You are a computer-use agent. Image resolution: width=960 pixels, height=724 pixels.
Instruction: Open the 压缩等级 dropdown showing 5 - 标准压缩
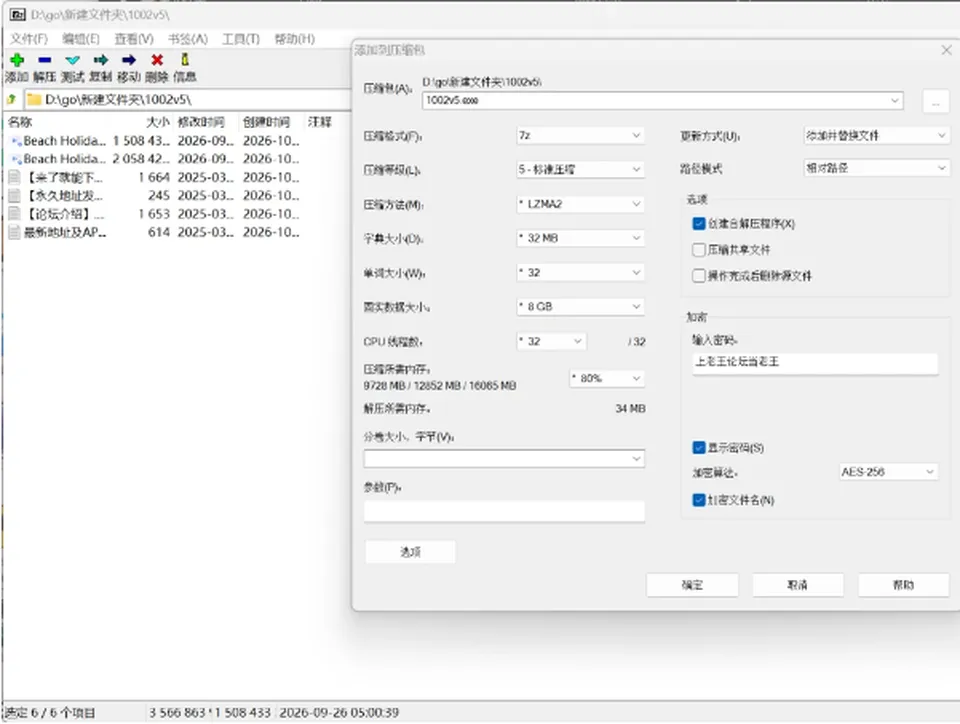tap(580, 170)
